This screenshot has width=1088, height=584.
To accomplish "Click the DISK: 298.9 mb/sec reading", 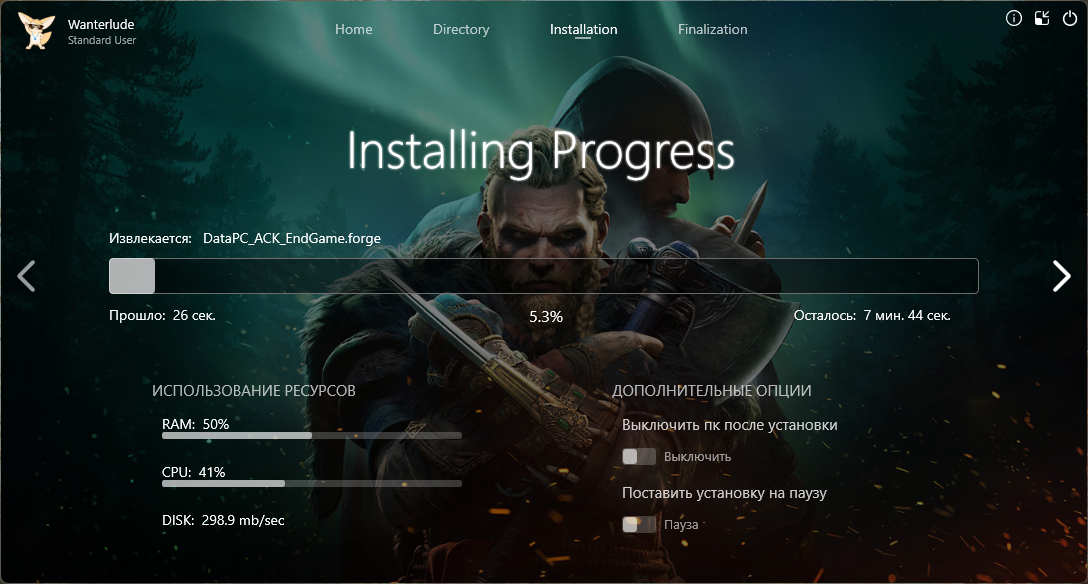I will tap(223, 520).
